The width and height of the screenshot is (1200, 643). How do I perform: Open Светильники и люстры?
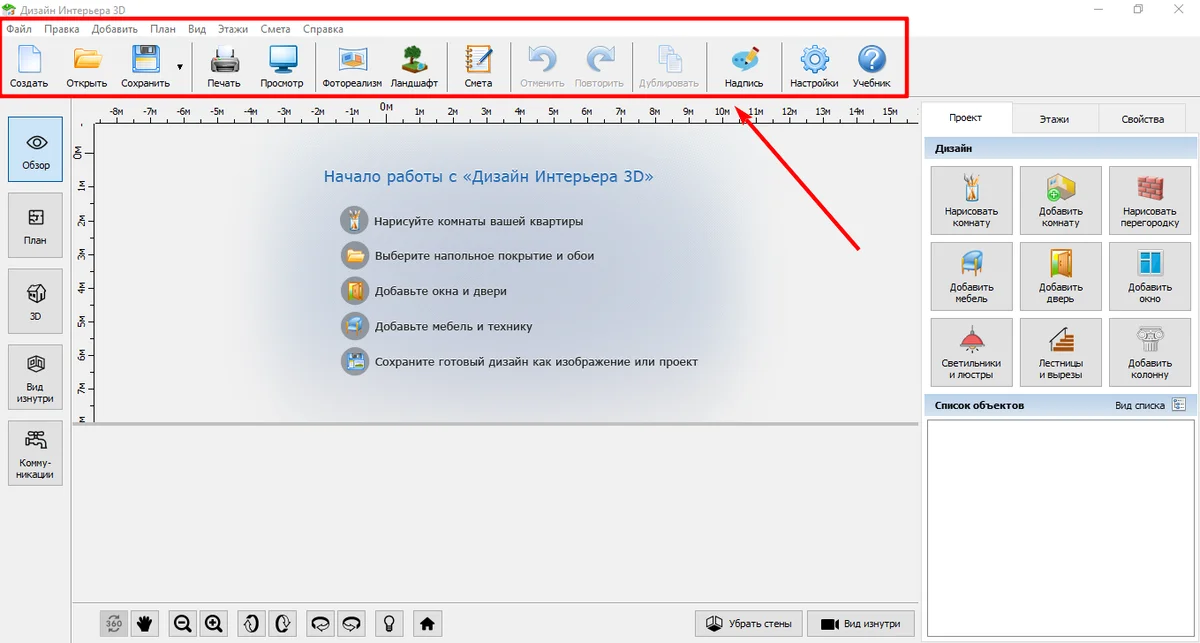(x=971, y=353)
